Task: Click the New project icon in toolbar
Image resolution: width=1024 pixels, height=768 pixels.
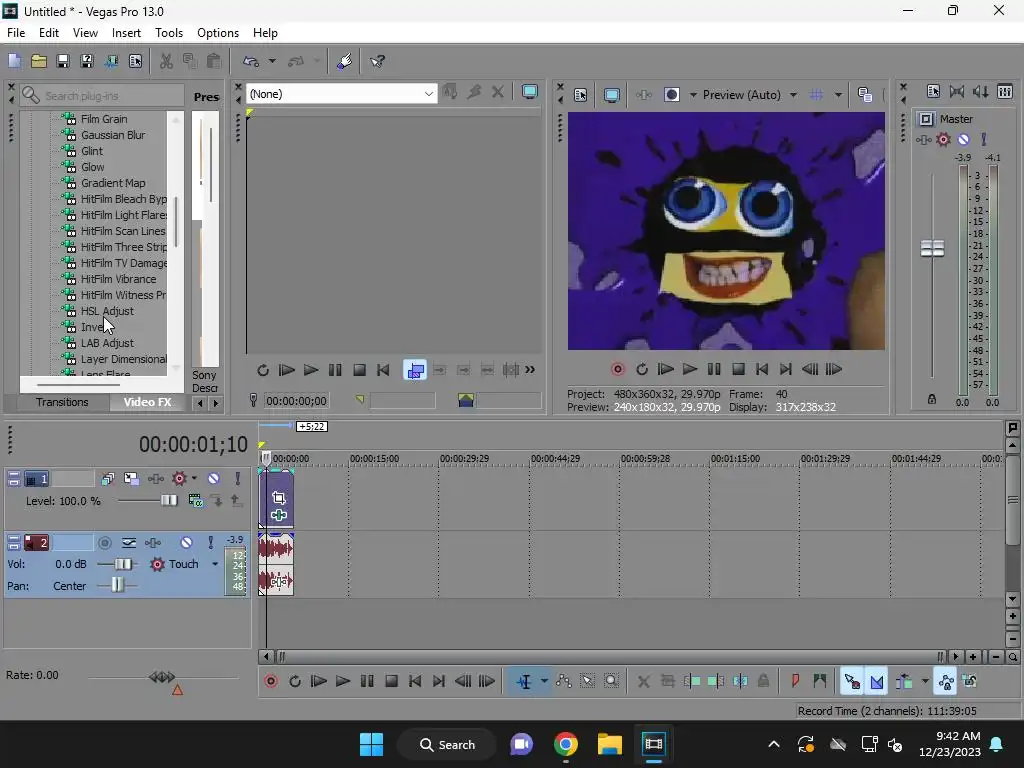Action: 14,61
